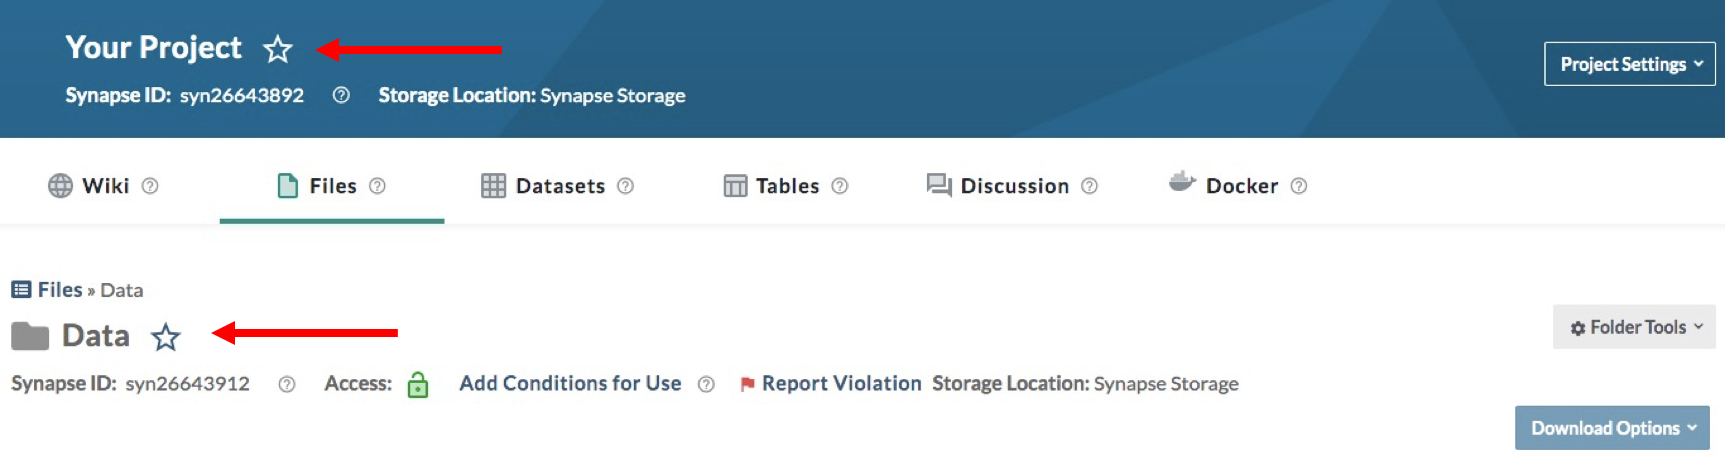
Task: Switch to the Wiki tab
Action: [x=104, y=186]
